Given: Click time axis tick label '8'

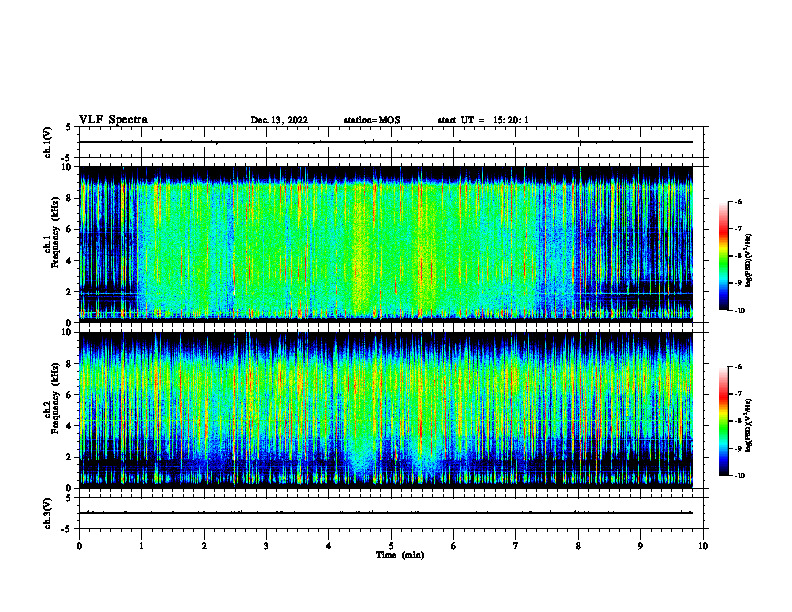Looking at the screenshot, I should click(578, 546).
